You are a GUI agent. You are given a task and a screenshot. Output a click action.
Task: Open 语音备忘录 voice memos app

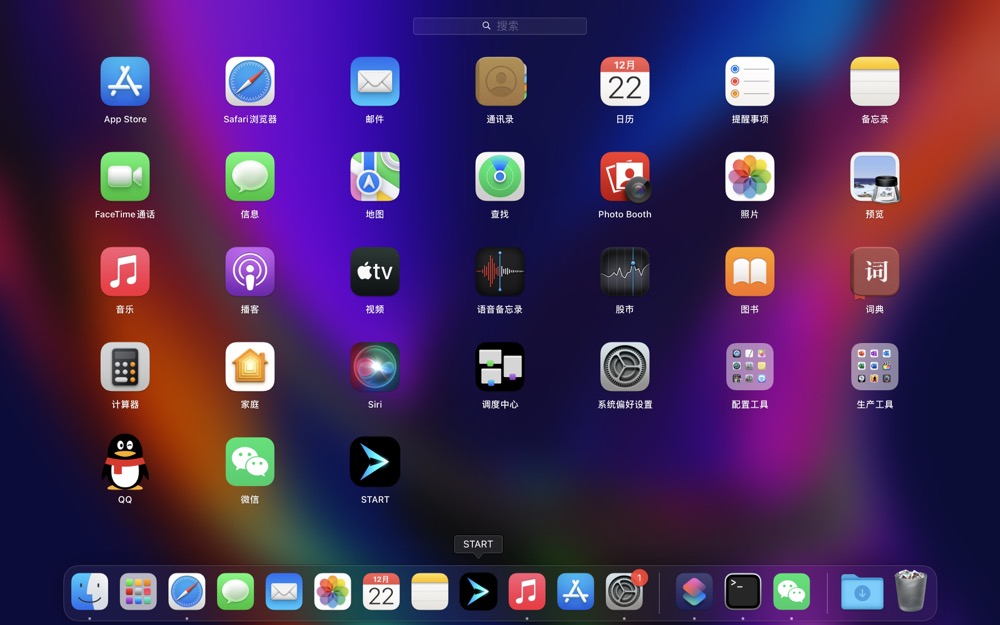[x=500, y=272]
